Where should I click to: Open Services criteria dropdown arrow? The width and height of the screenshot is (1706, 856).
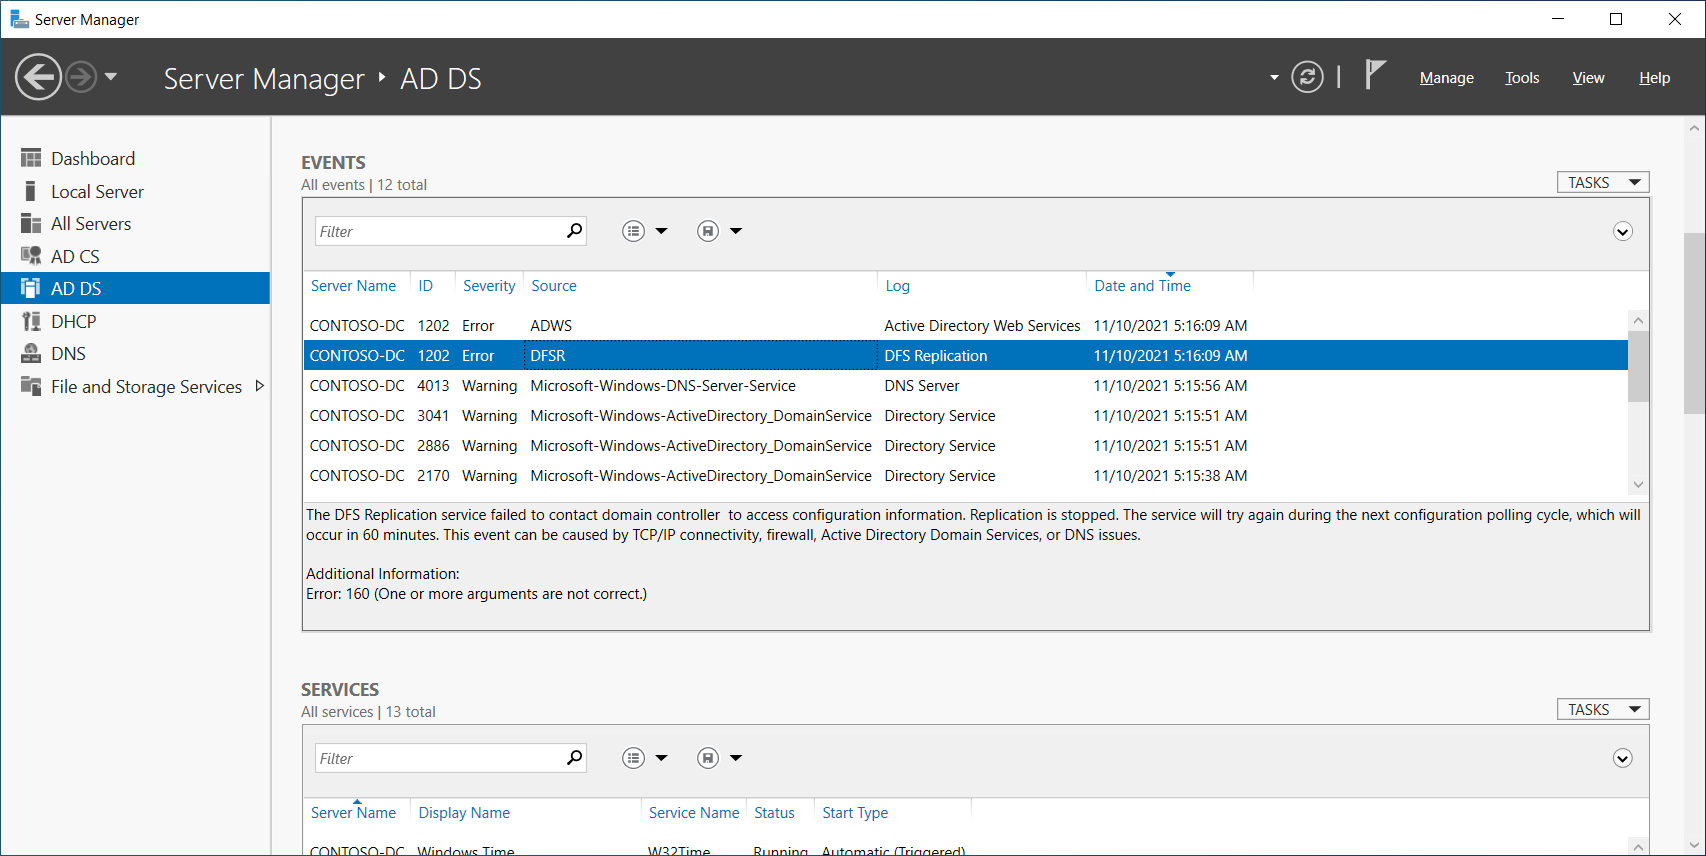point(661,758)
